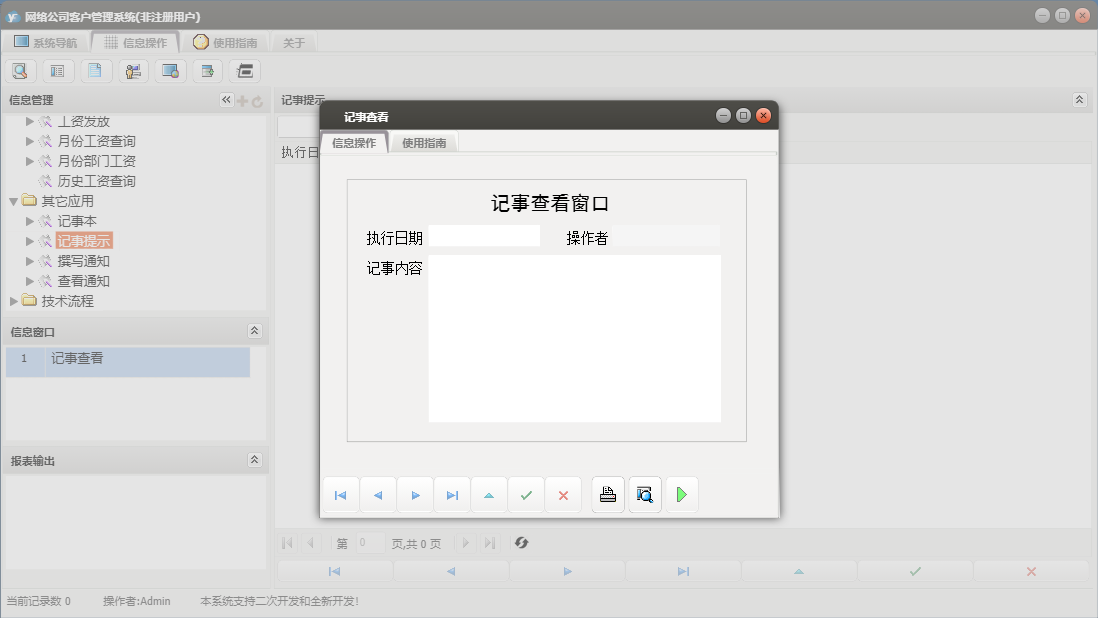This screenshot has width=1098, height=618.
Task: Print the record using the printer icon
Action: [607, 494]
